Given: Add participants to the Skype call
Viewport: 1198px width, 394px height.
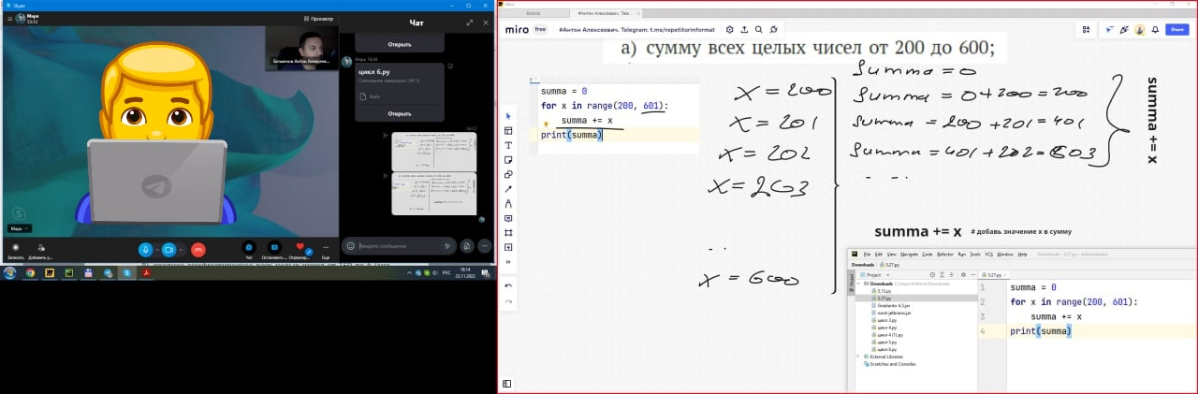Looking at the screenshot, I should 41,249.
